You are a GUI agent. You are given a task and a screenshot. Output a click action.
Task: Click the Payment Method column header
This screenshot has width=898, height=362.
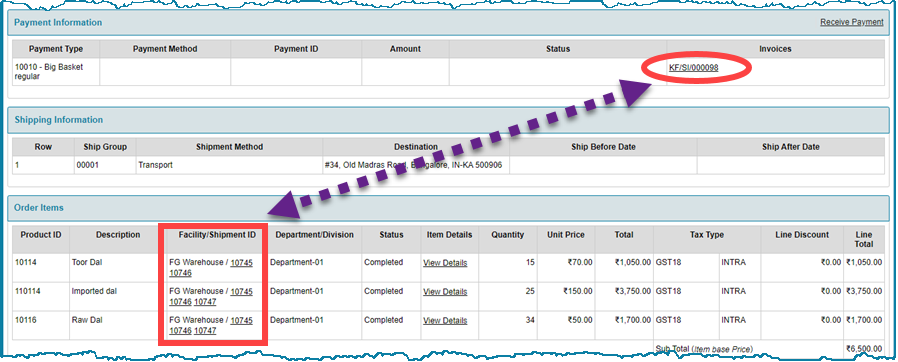coord(165,49)
